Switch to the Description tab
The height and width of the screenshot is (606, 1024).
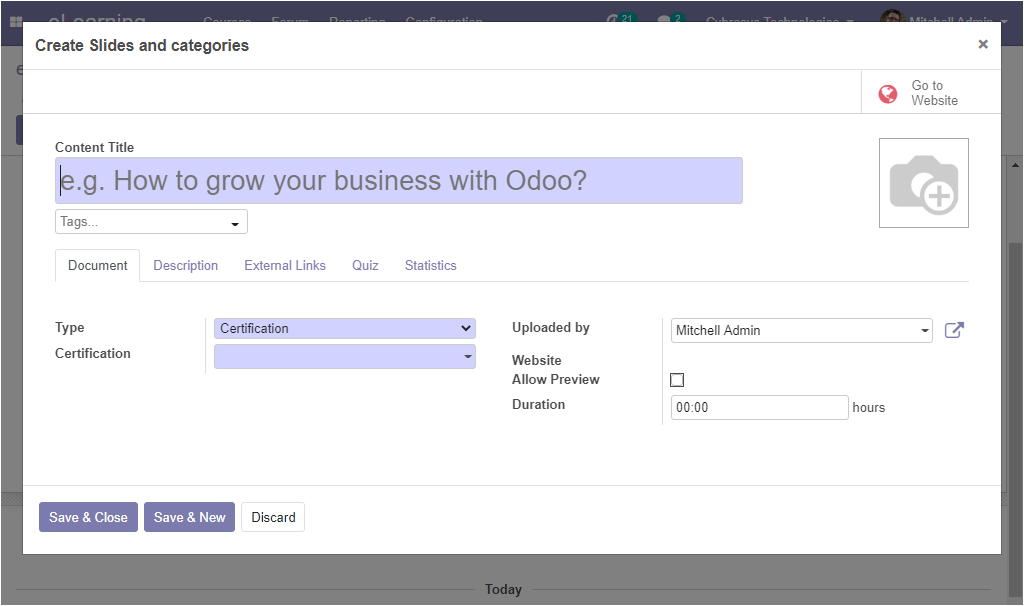[185, 266]
